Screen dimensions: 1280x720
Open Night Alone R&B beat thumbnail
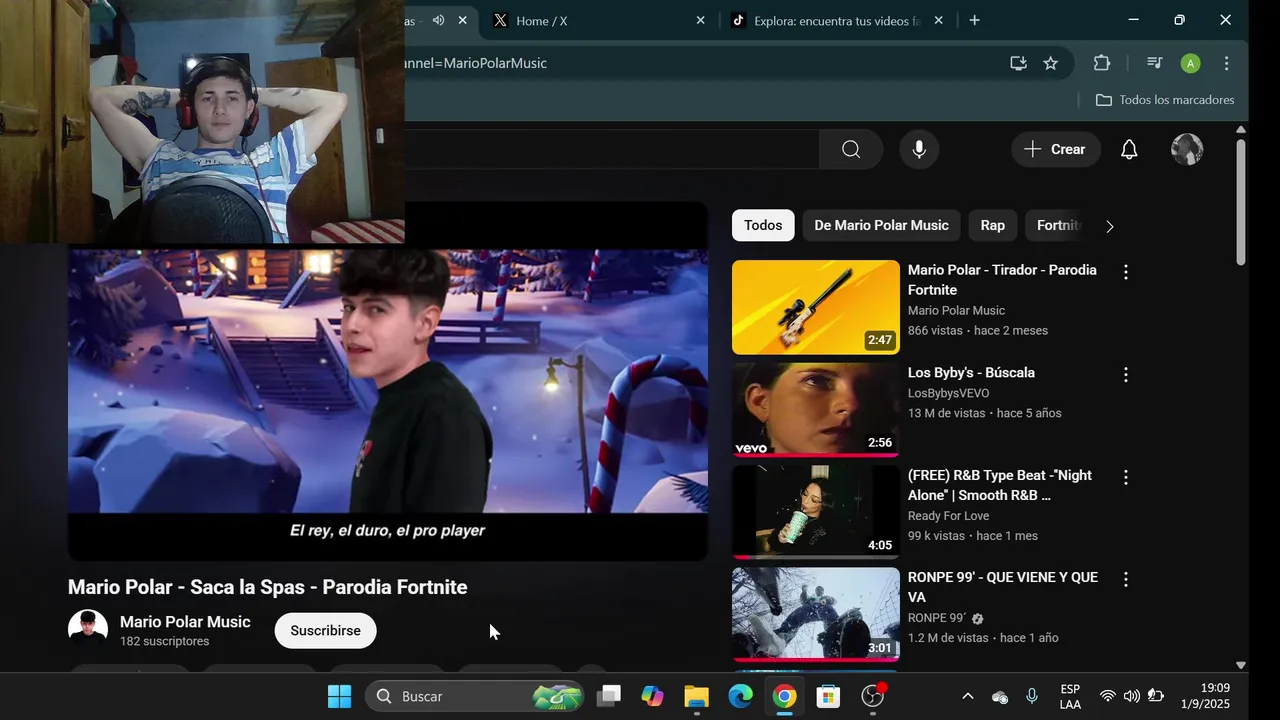pos(816,512)
